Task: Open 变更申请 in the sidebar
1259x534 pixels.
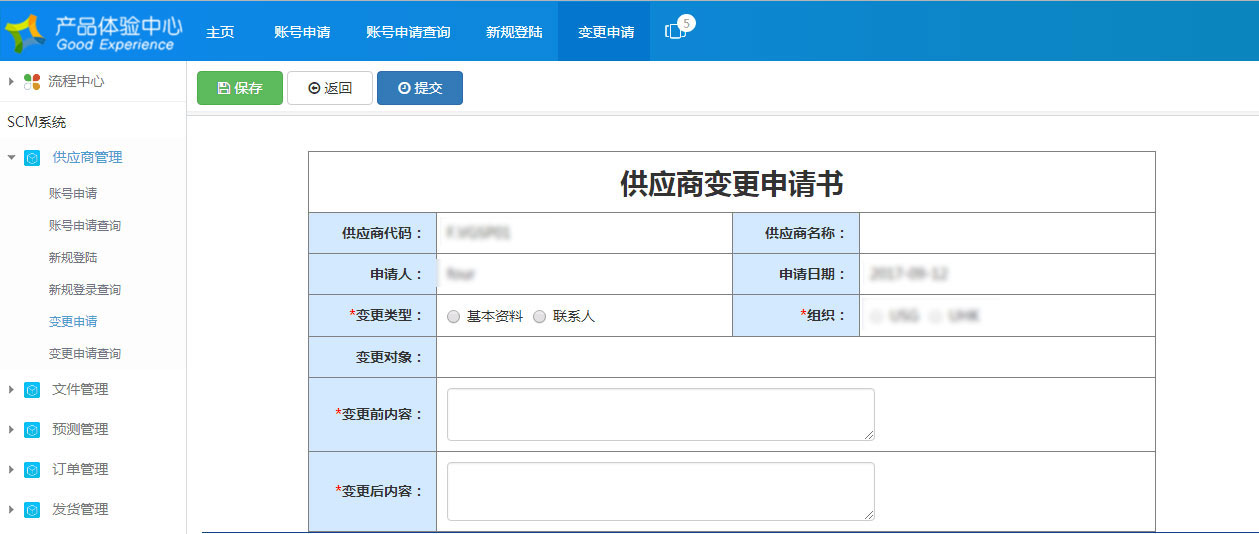Action: click(x=73, y=322)
